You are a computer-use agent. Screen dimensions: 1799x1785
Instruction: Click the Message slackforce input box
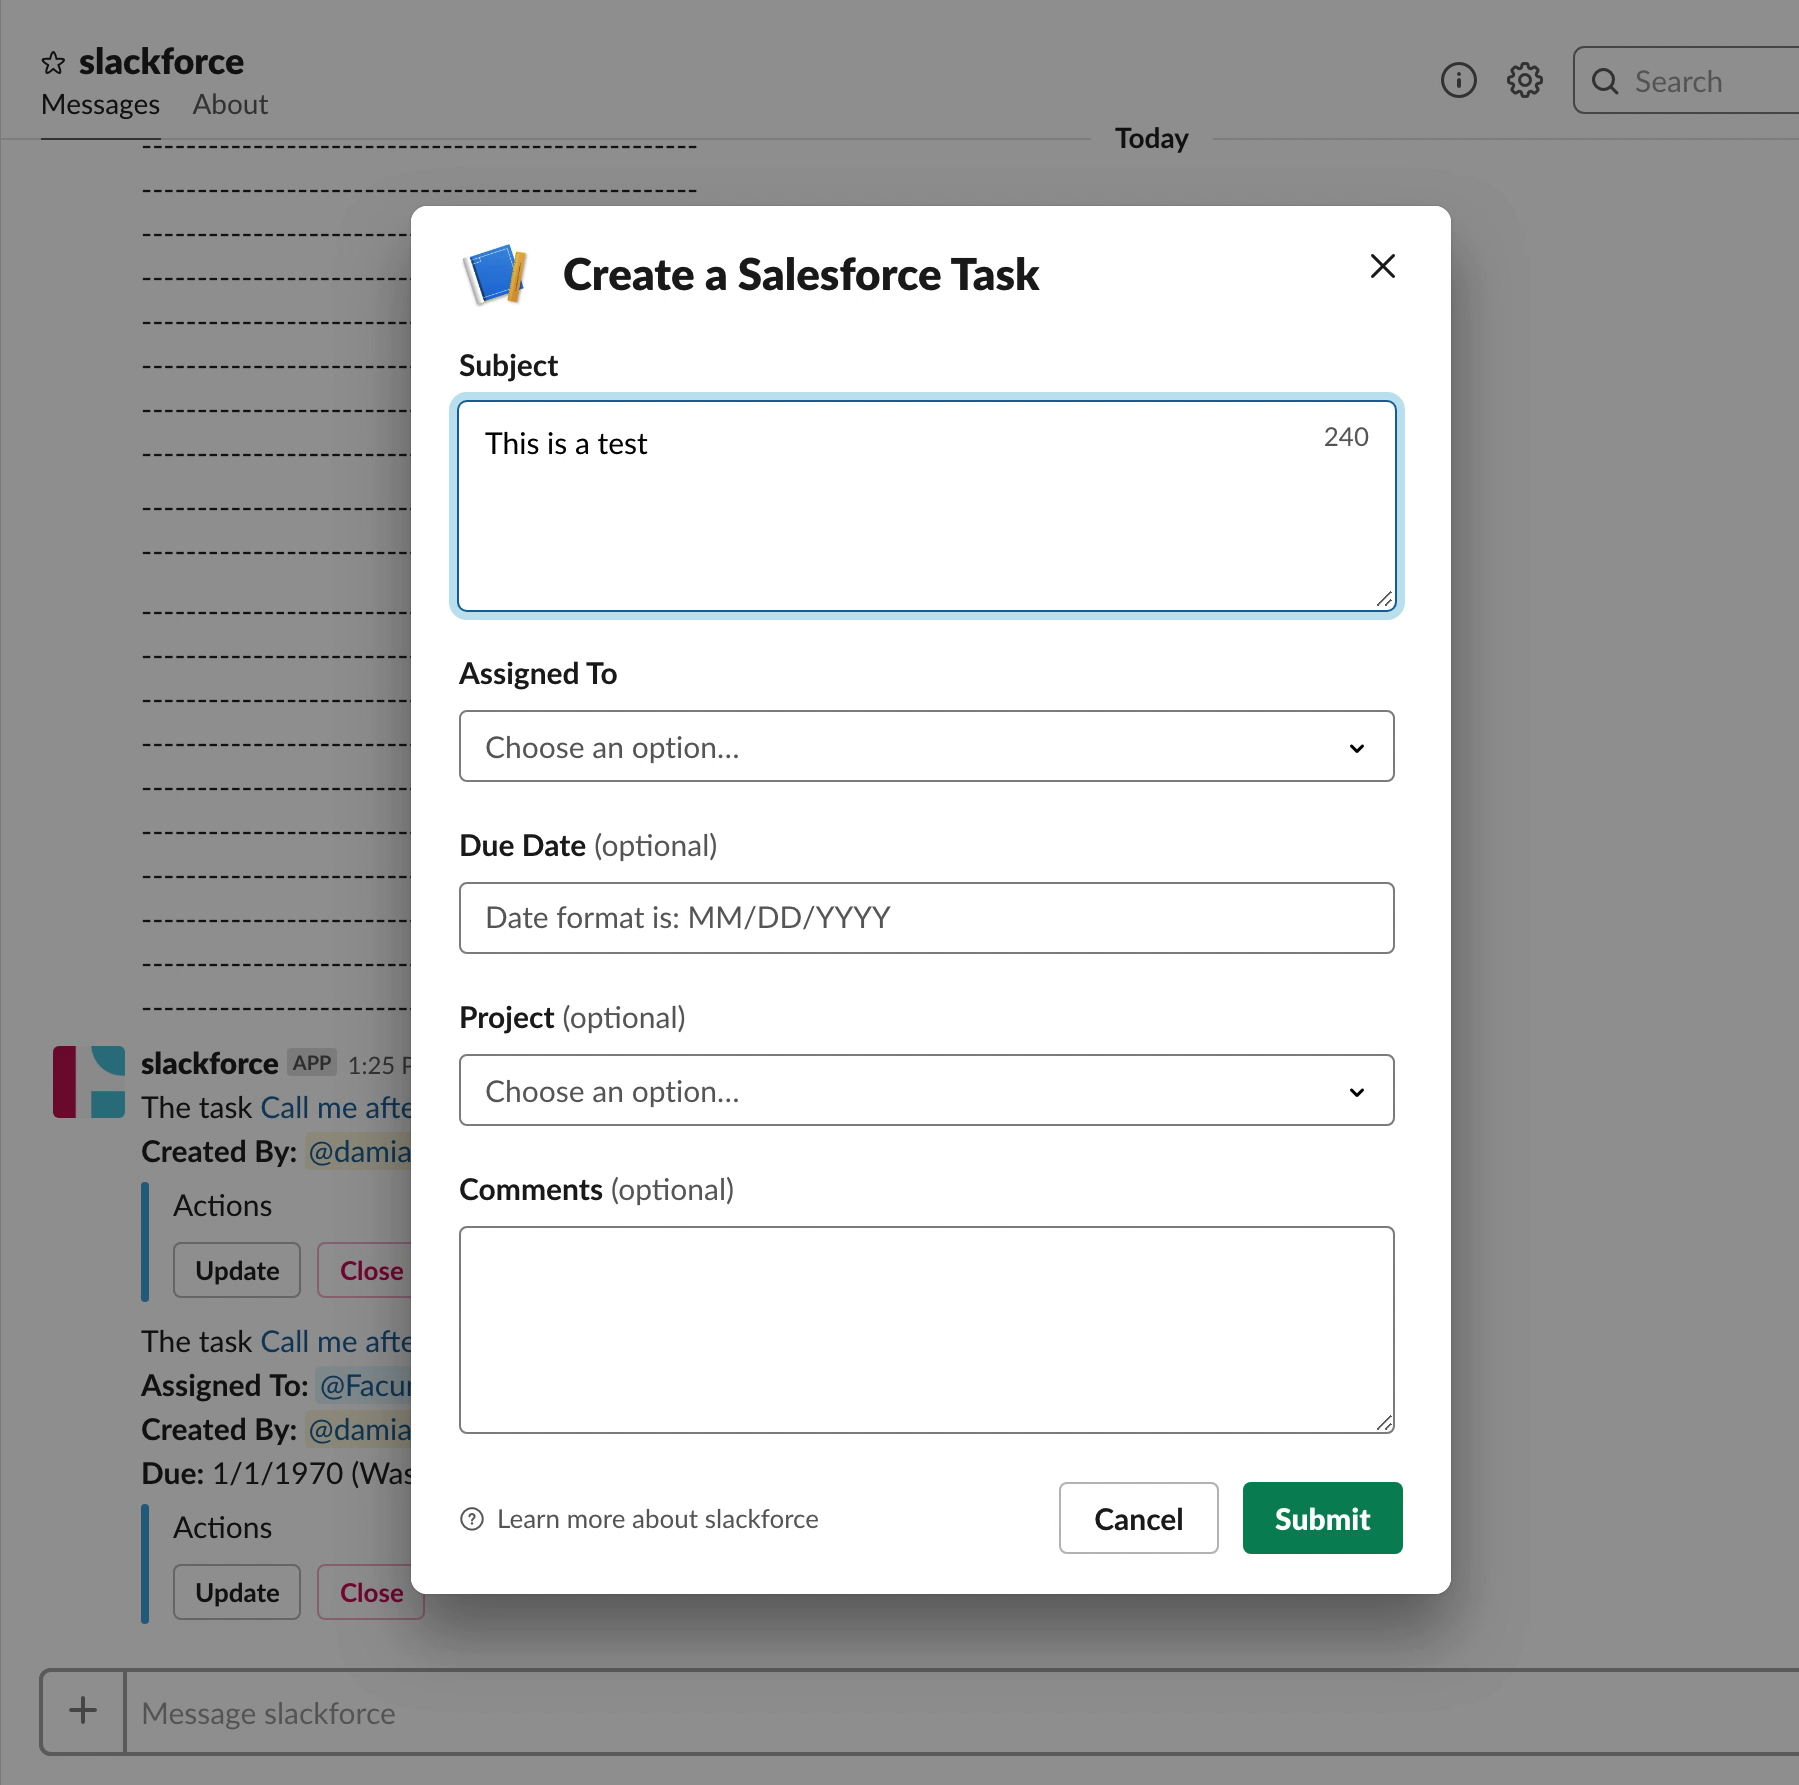[x=960, y=1713]
